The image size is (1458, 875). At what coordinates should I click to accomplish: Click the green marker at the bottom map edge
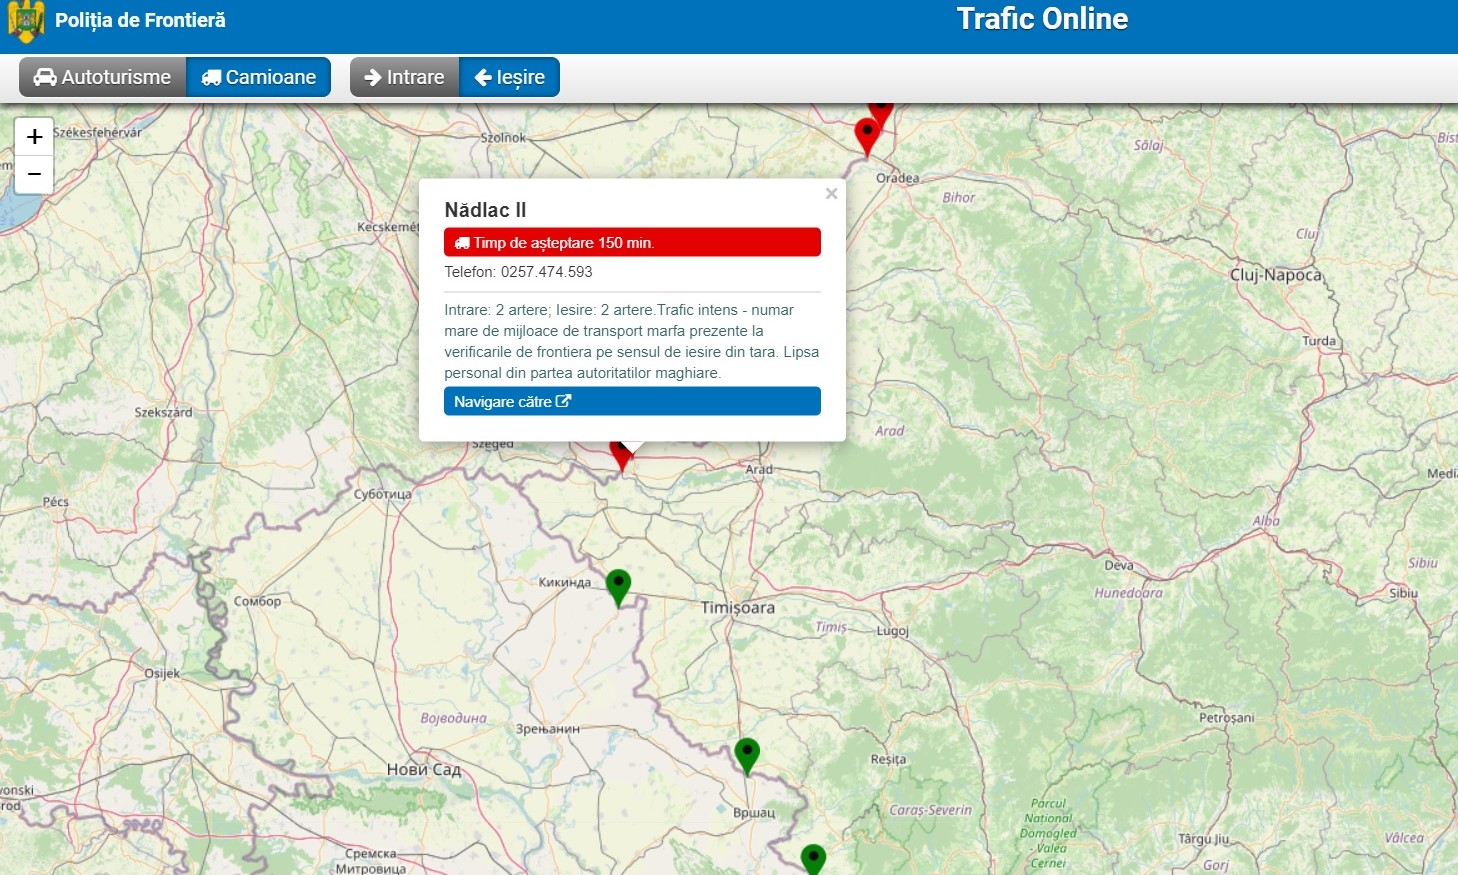pyautogui.click(x=814, y=859)
